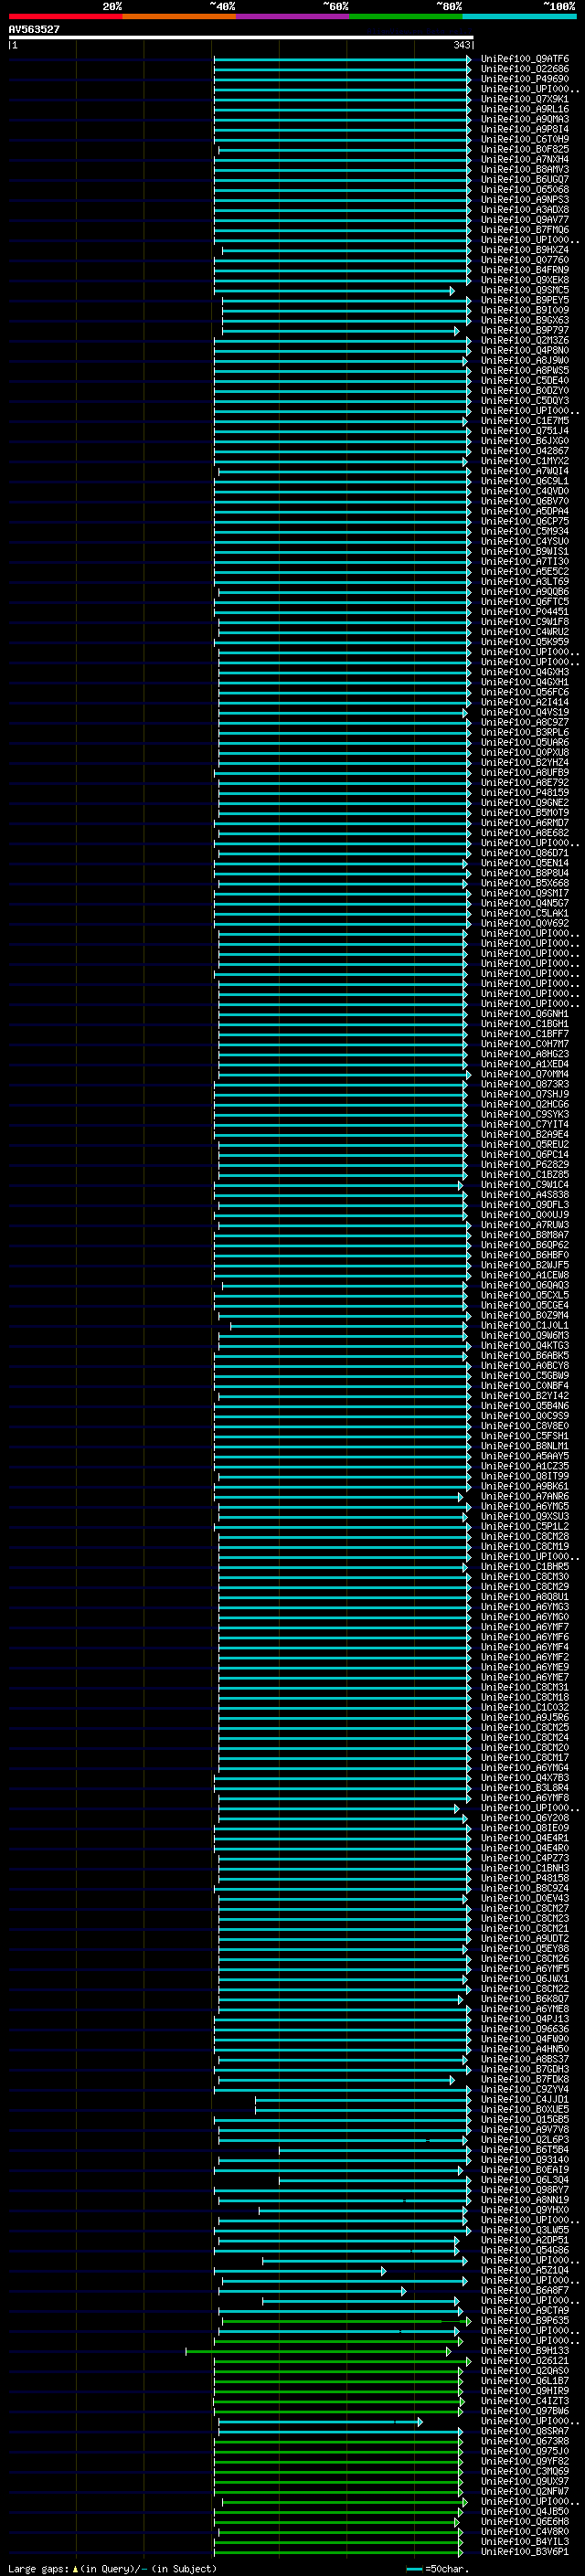Screen dimensions: 585x2576
Task: Click alignment bar for UniRef100_A5Z104
Action: coord(300,2271)
